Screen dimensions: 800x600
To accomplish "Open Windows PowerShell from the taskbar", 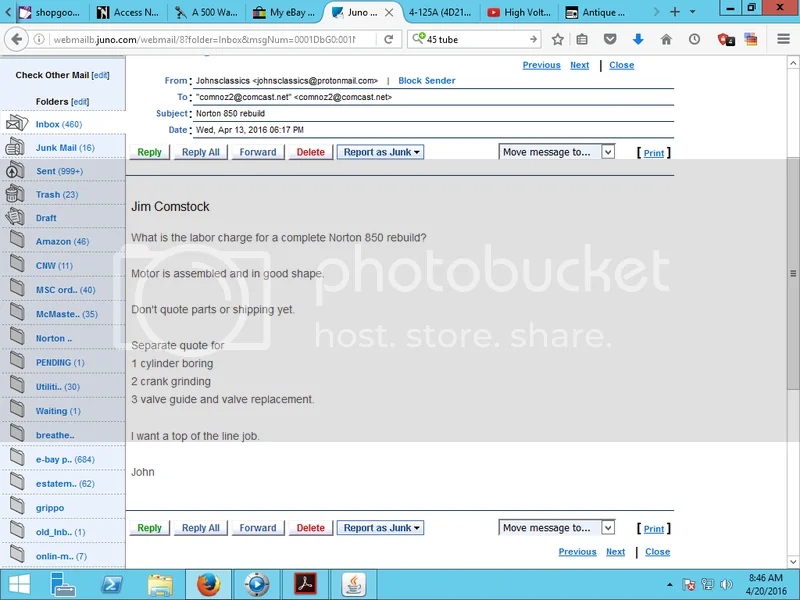I will 112,584.
